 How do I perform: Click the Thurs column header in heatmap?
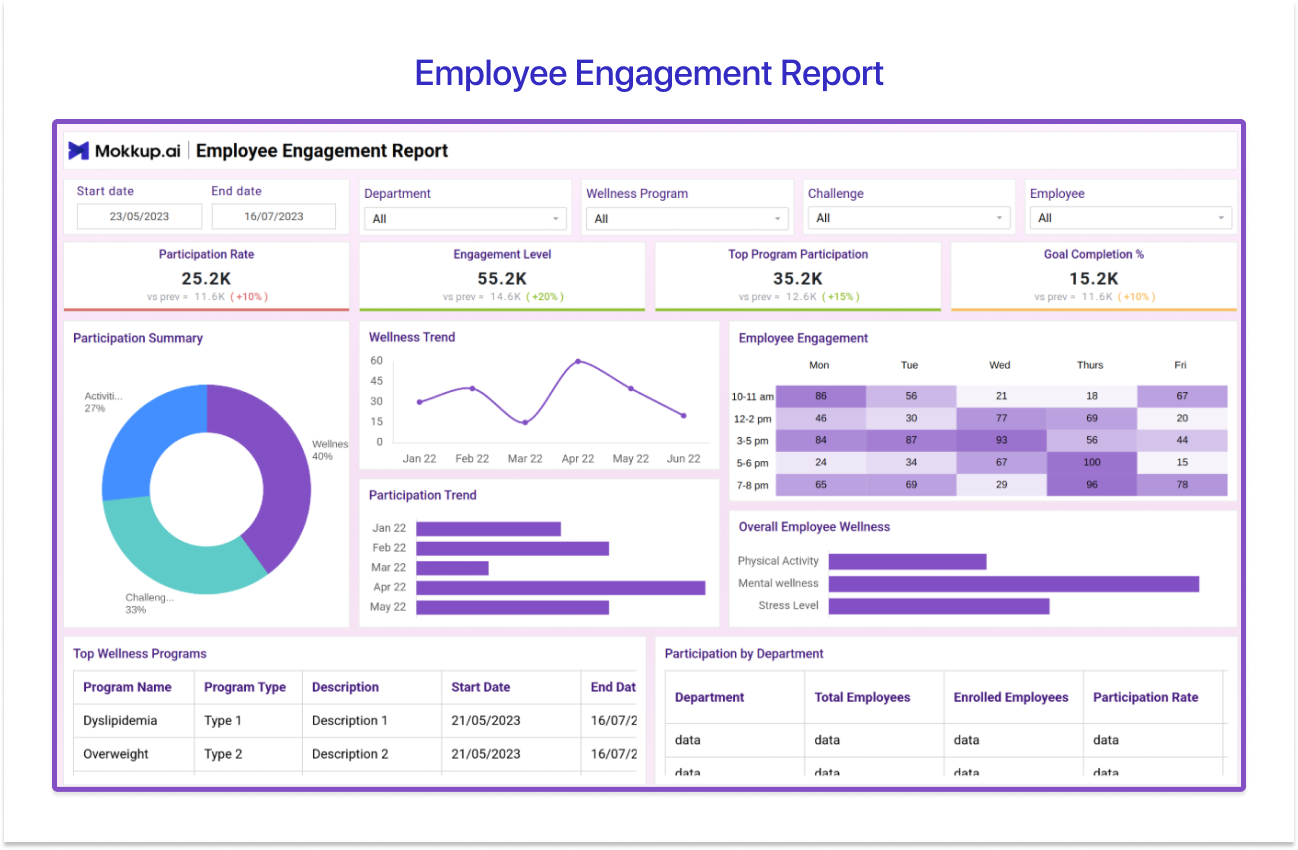point(1091,365)
